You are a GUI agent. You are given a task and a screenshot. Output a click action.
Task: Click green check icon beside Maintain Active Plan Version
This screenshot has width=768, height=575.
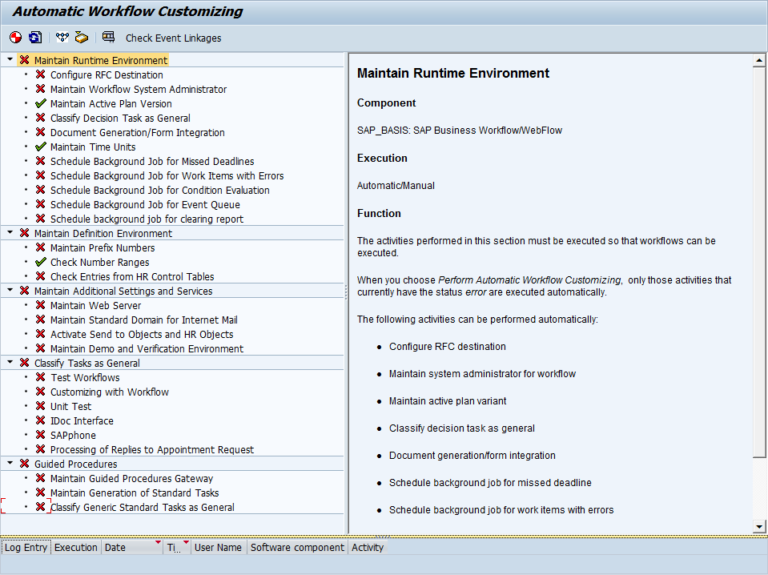40,104
